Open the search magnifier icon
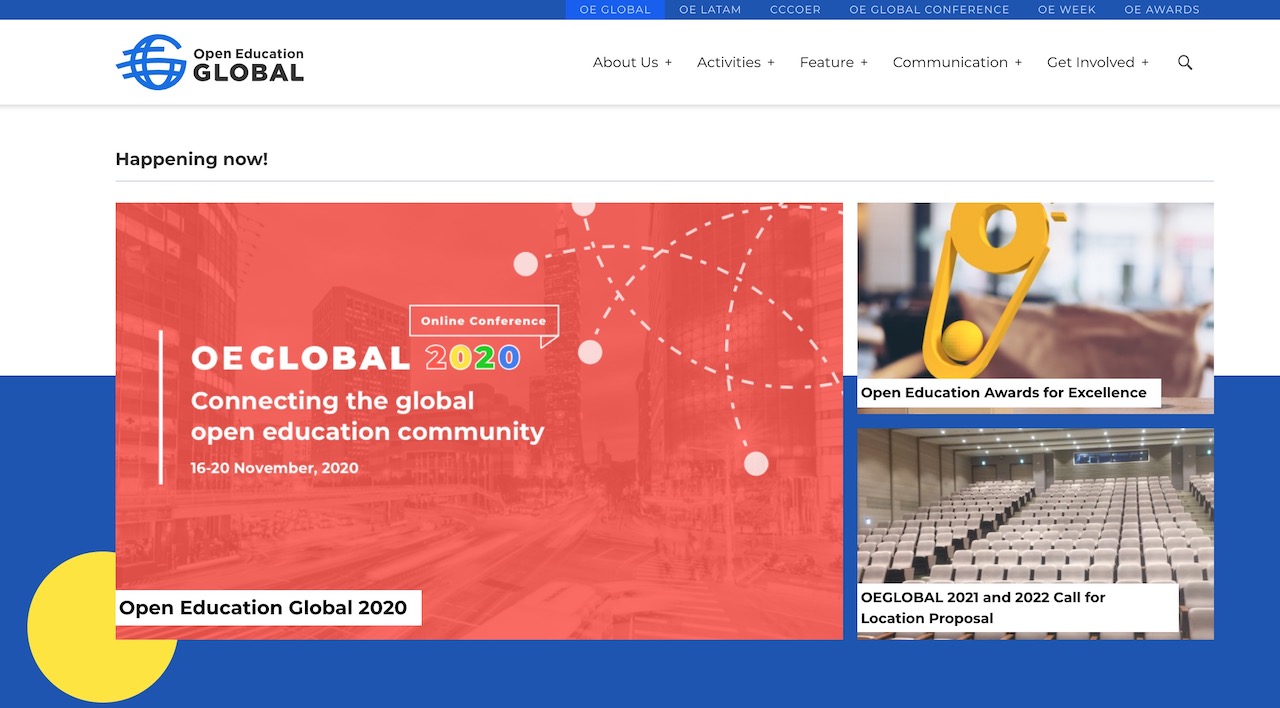This screenshot has height=708, width=1280. point(1185,62)
